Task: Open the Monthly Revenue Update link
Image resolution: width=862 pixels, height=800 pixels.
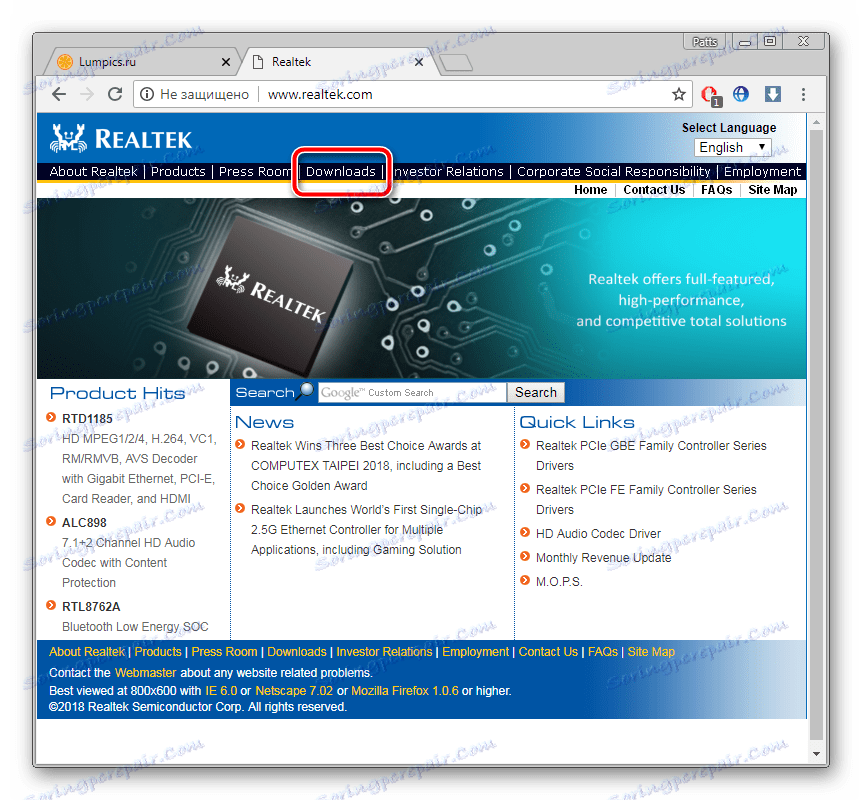Action: pyautogui.click(x=604, y=558)
